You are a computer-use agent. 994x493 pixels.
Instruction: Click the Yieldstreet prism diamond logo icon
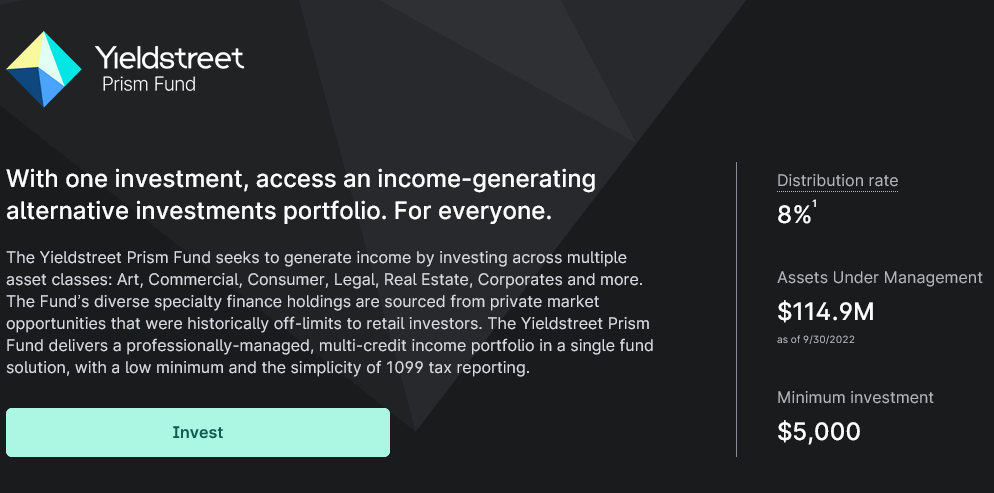click(44, 69)
